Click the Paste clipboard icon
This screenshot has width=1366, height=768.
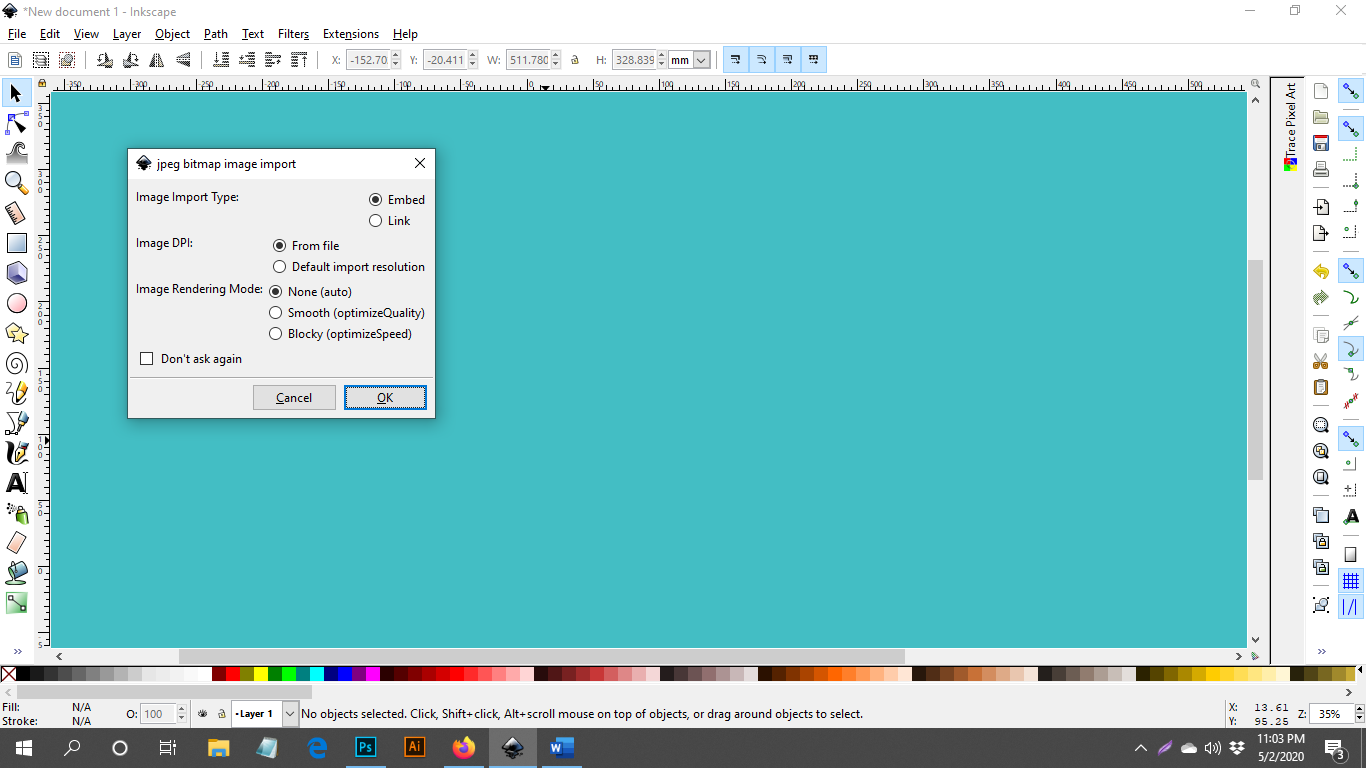(x=1321, y=387)
